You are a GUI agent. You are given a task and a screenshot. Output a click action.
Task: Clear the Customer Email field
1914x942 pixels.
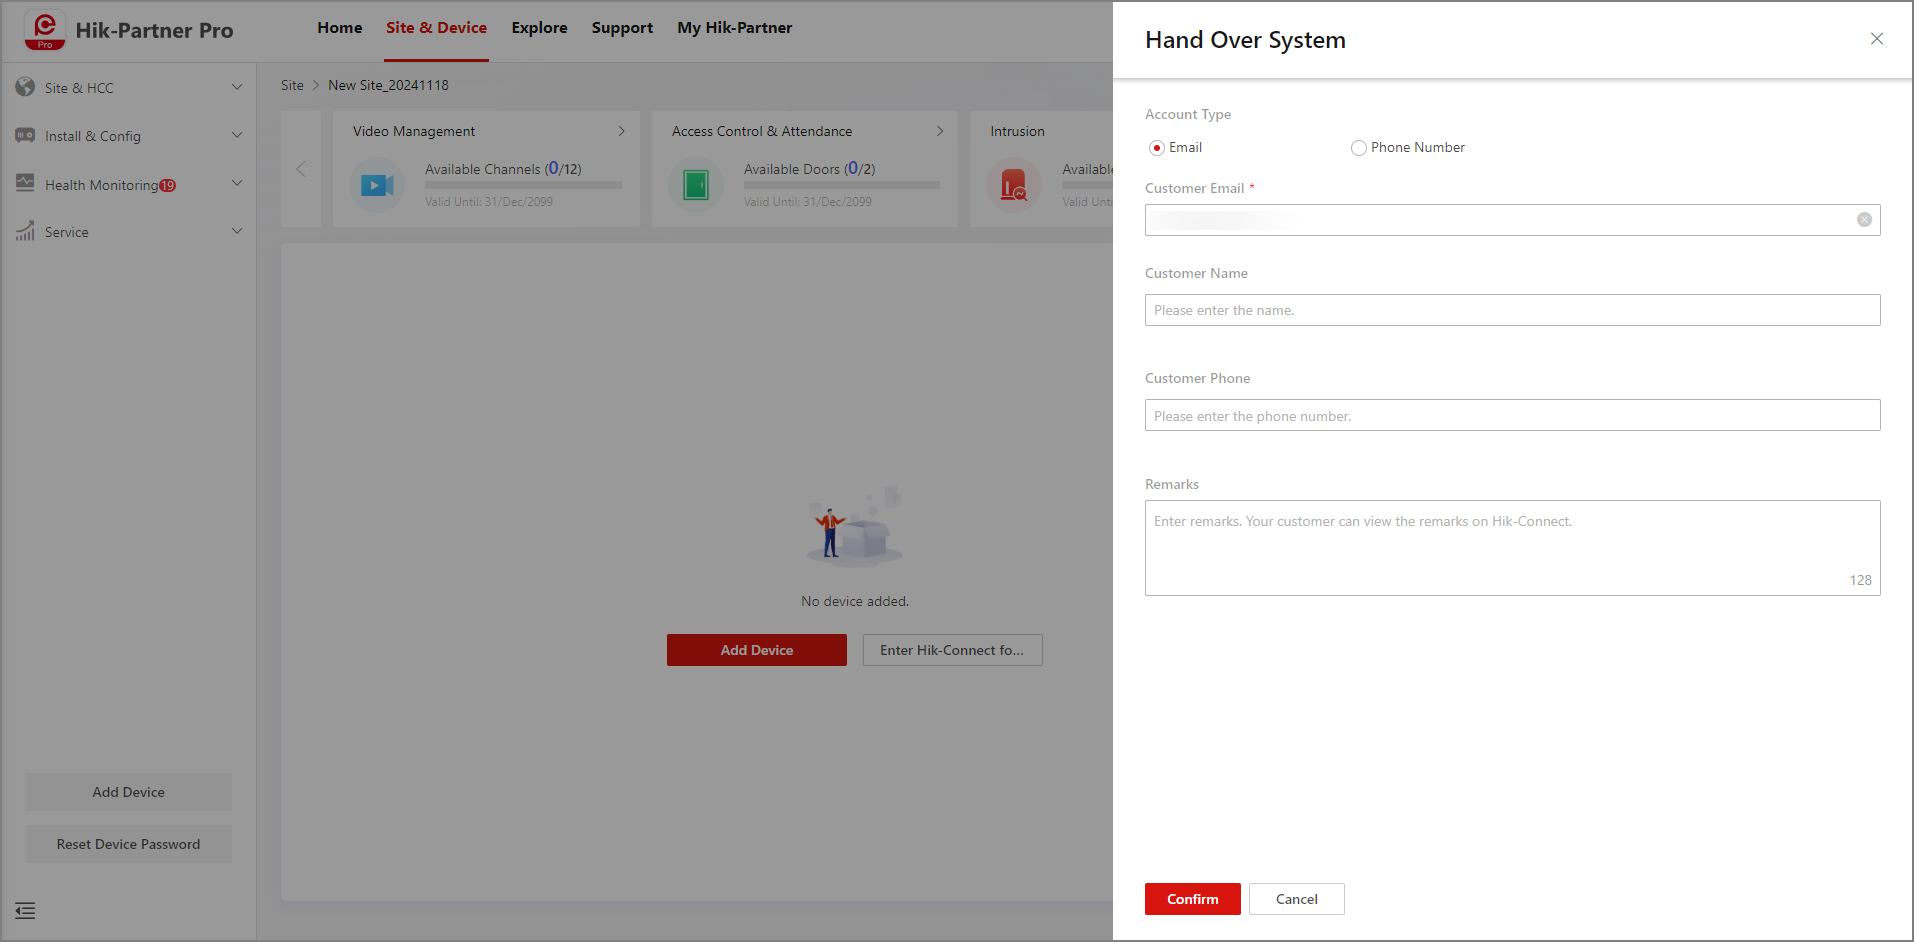[1864, 220]
